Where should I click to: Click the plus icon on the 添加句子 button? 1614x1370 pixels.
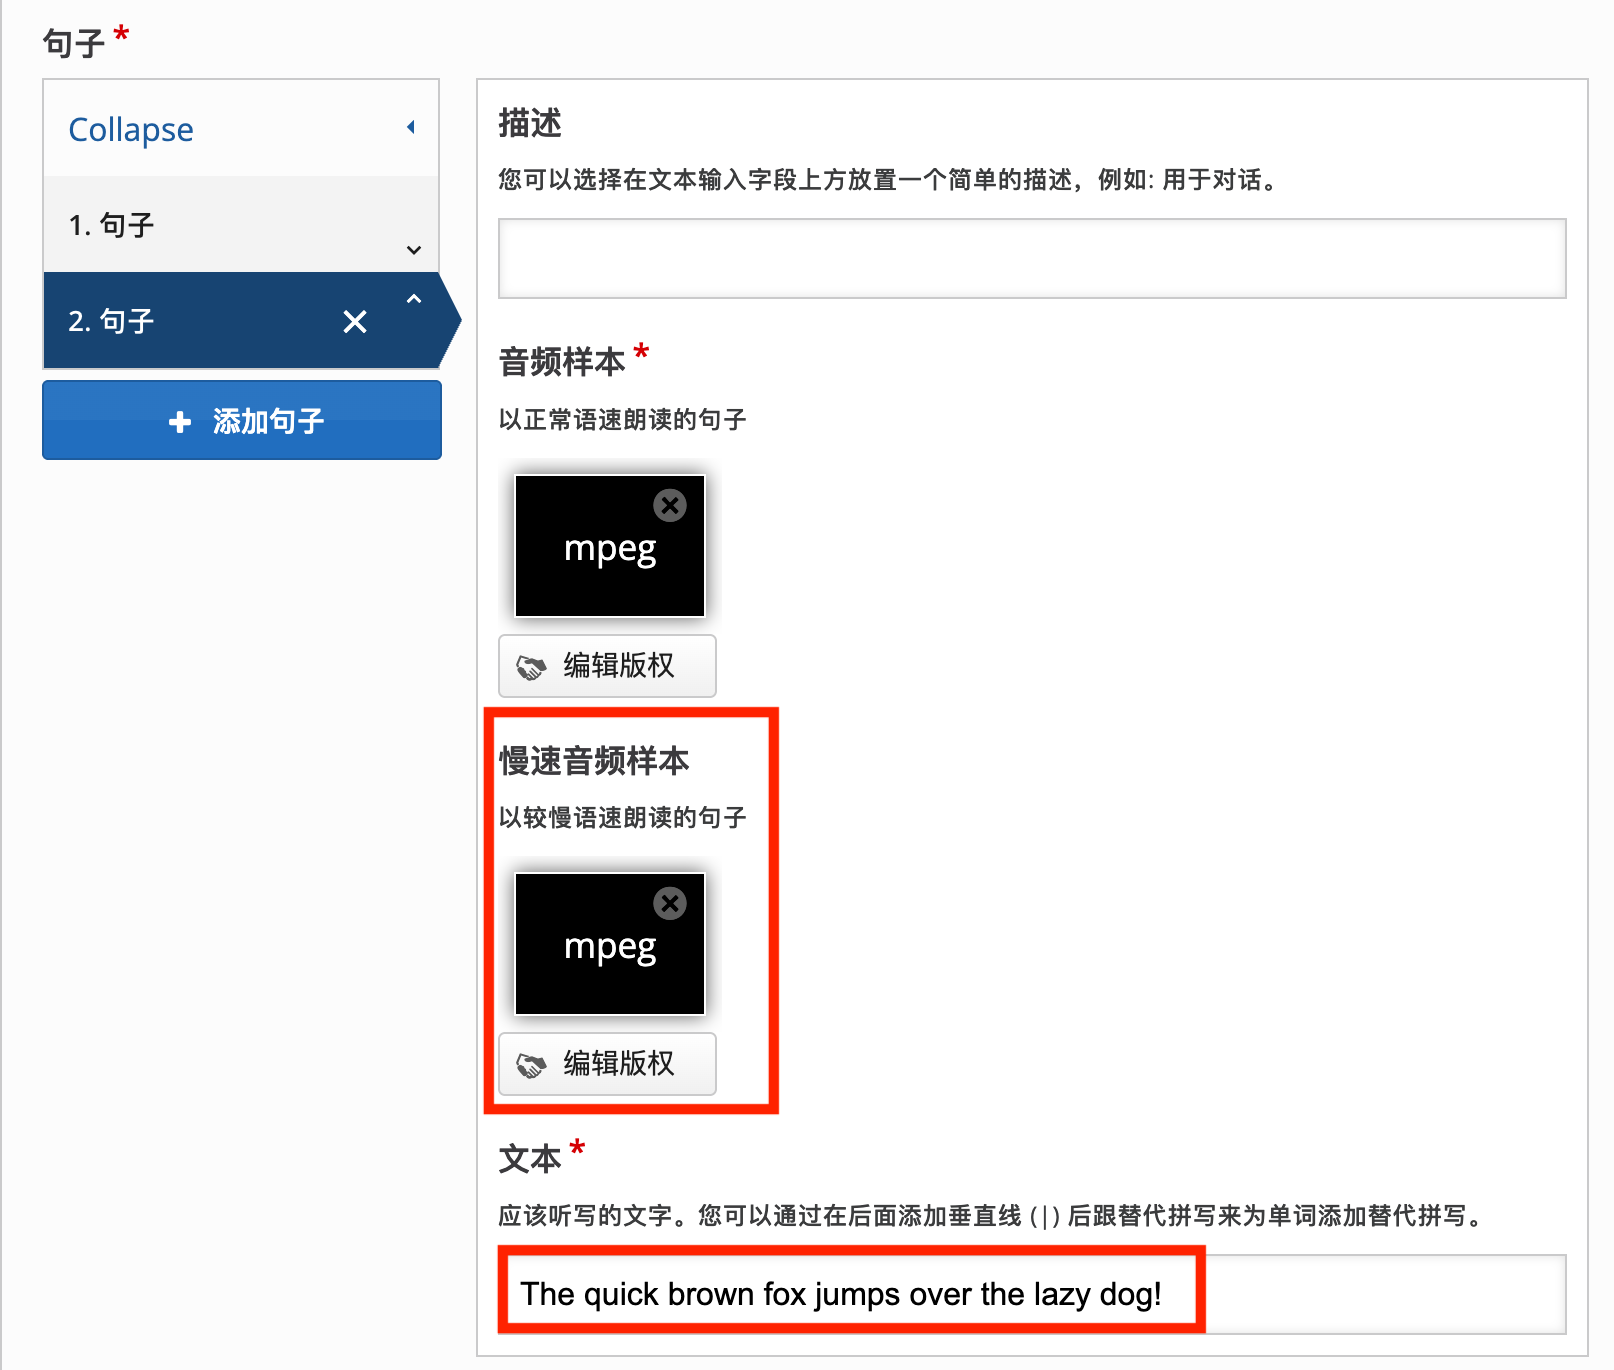(180, 421)
